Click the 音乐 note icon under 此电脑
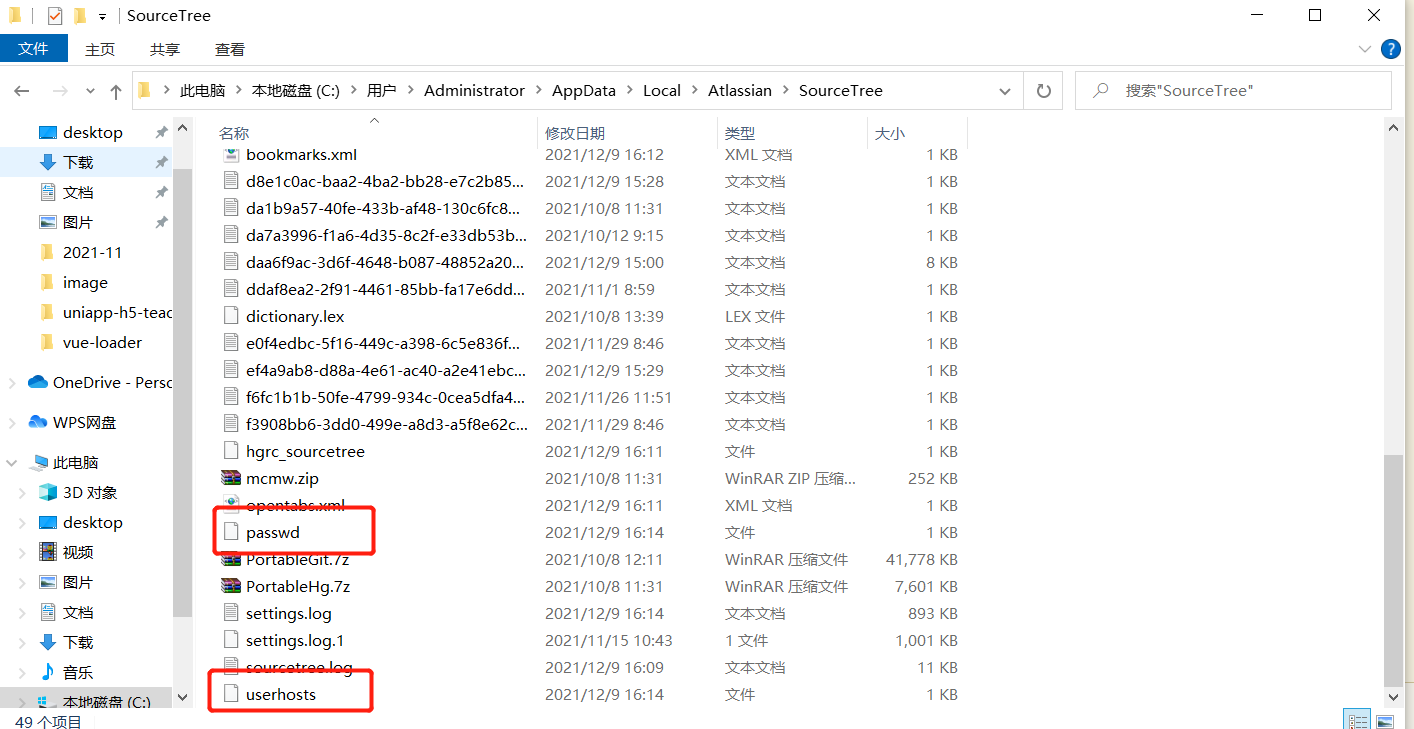1414x729 pixels. [x=47, y=673]
